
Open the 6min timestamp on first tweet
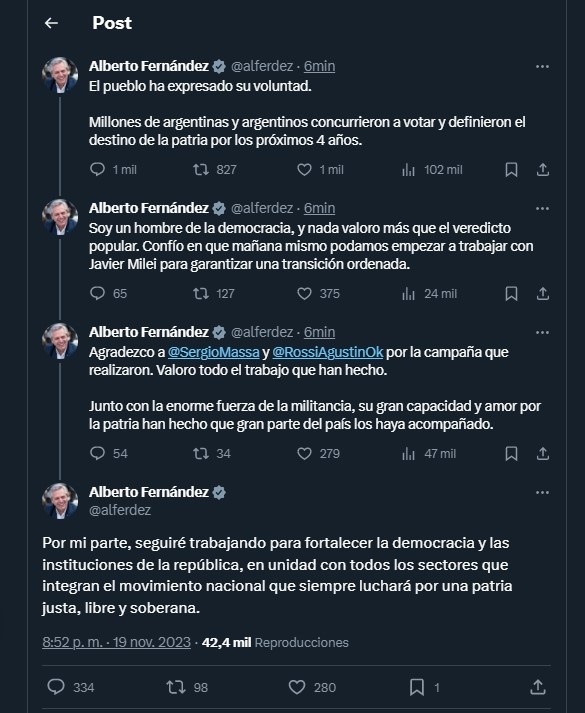point(319,66)
